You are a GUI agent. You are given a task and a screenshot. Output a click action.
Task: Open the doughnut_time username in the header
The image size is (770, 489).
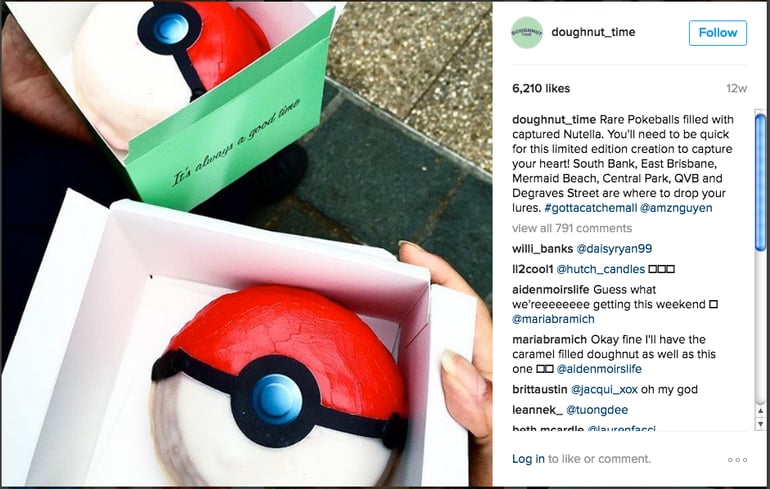click(593, 32)
